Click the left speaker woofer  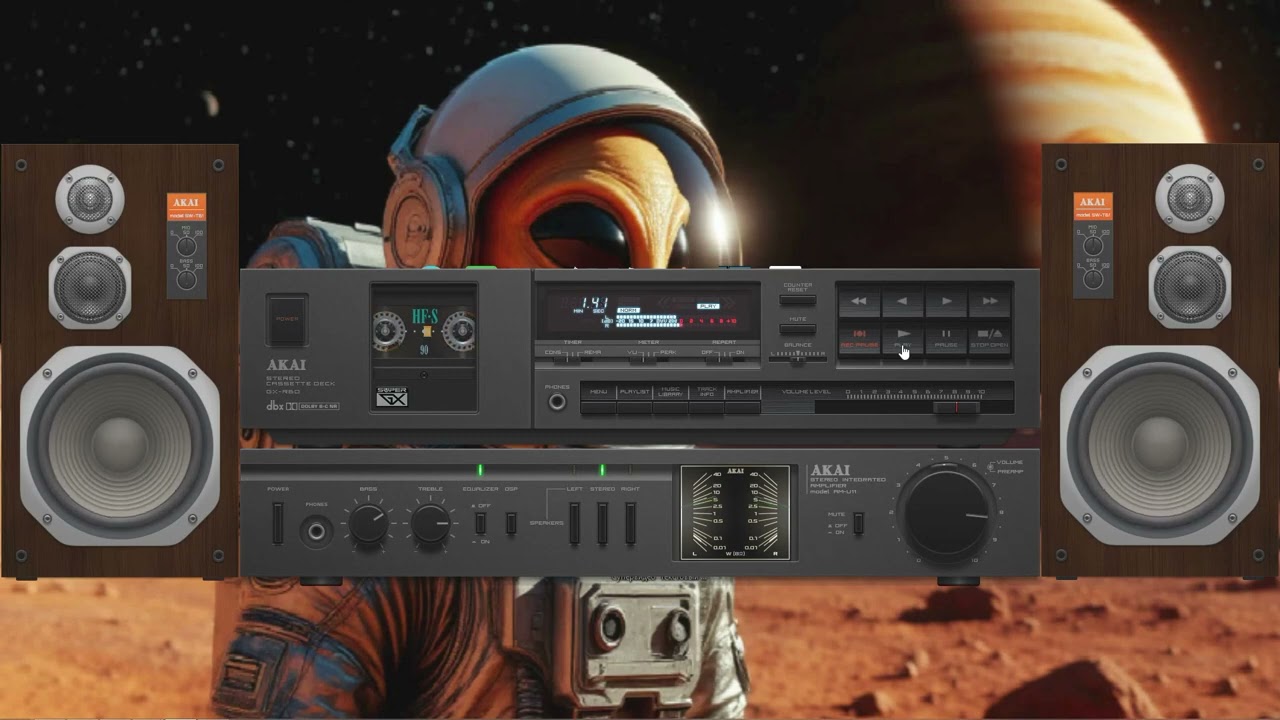[x=120, y=445]
